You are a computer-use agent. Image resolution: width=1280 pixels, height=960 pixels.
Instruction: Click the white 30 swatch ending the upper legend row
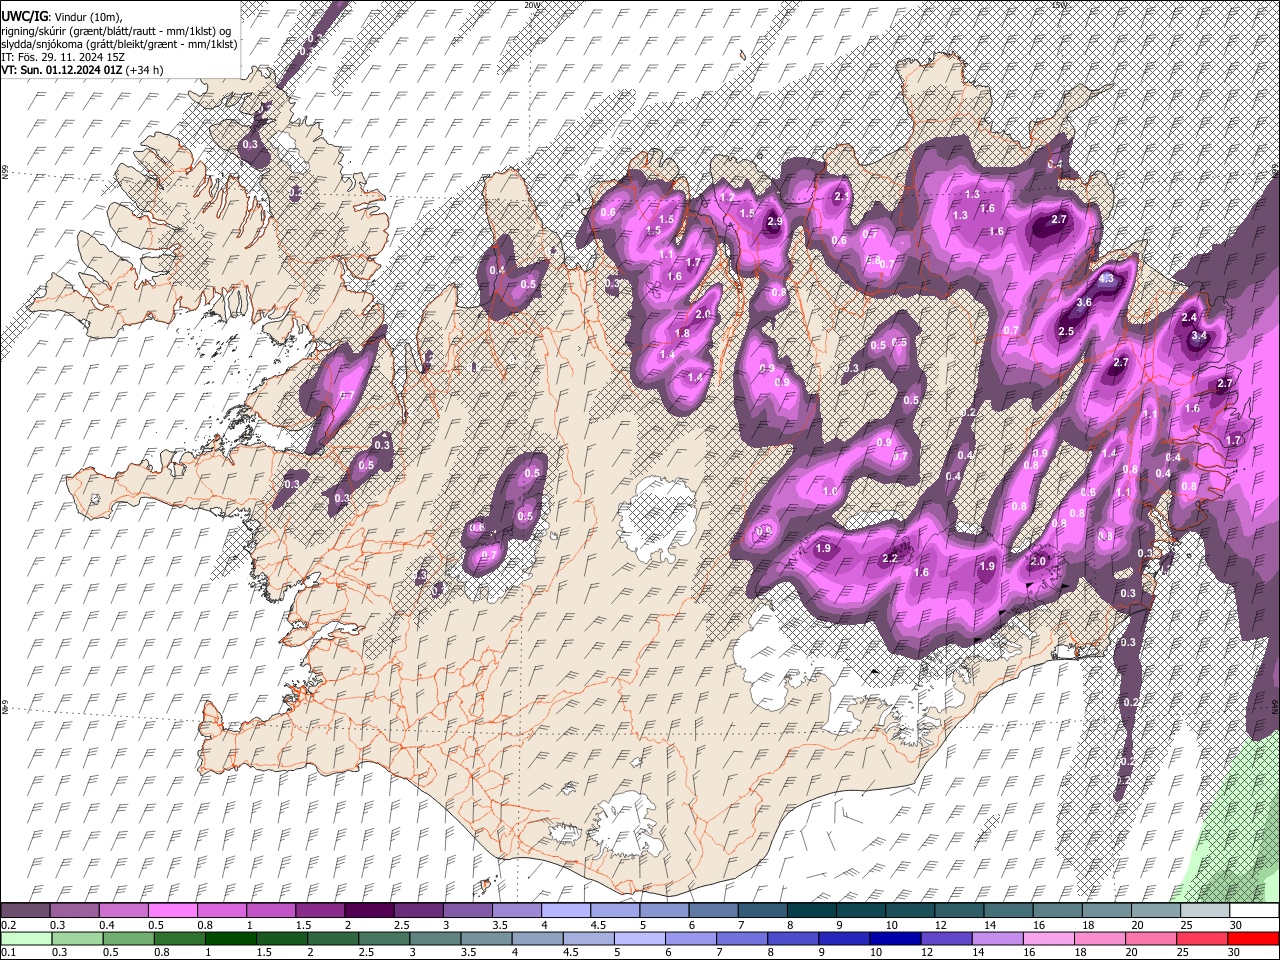[1253, 910]
